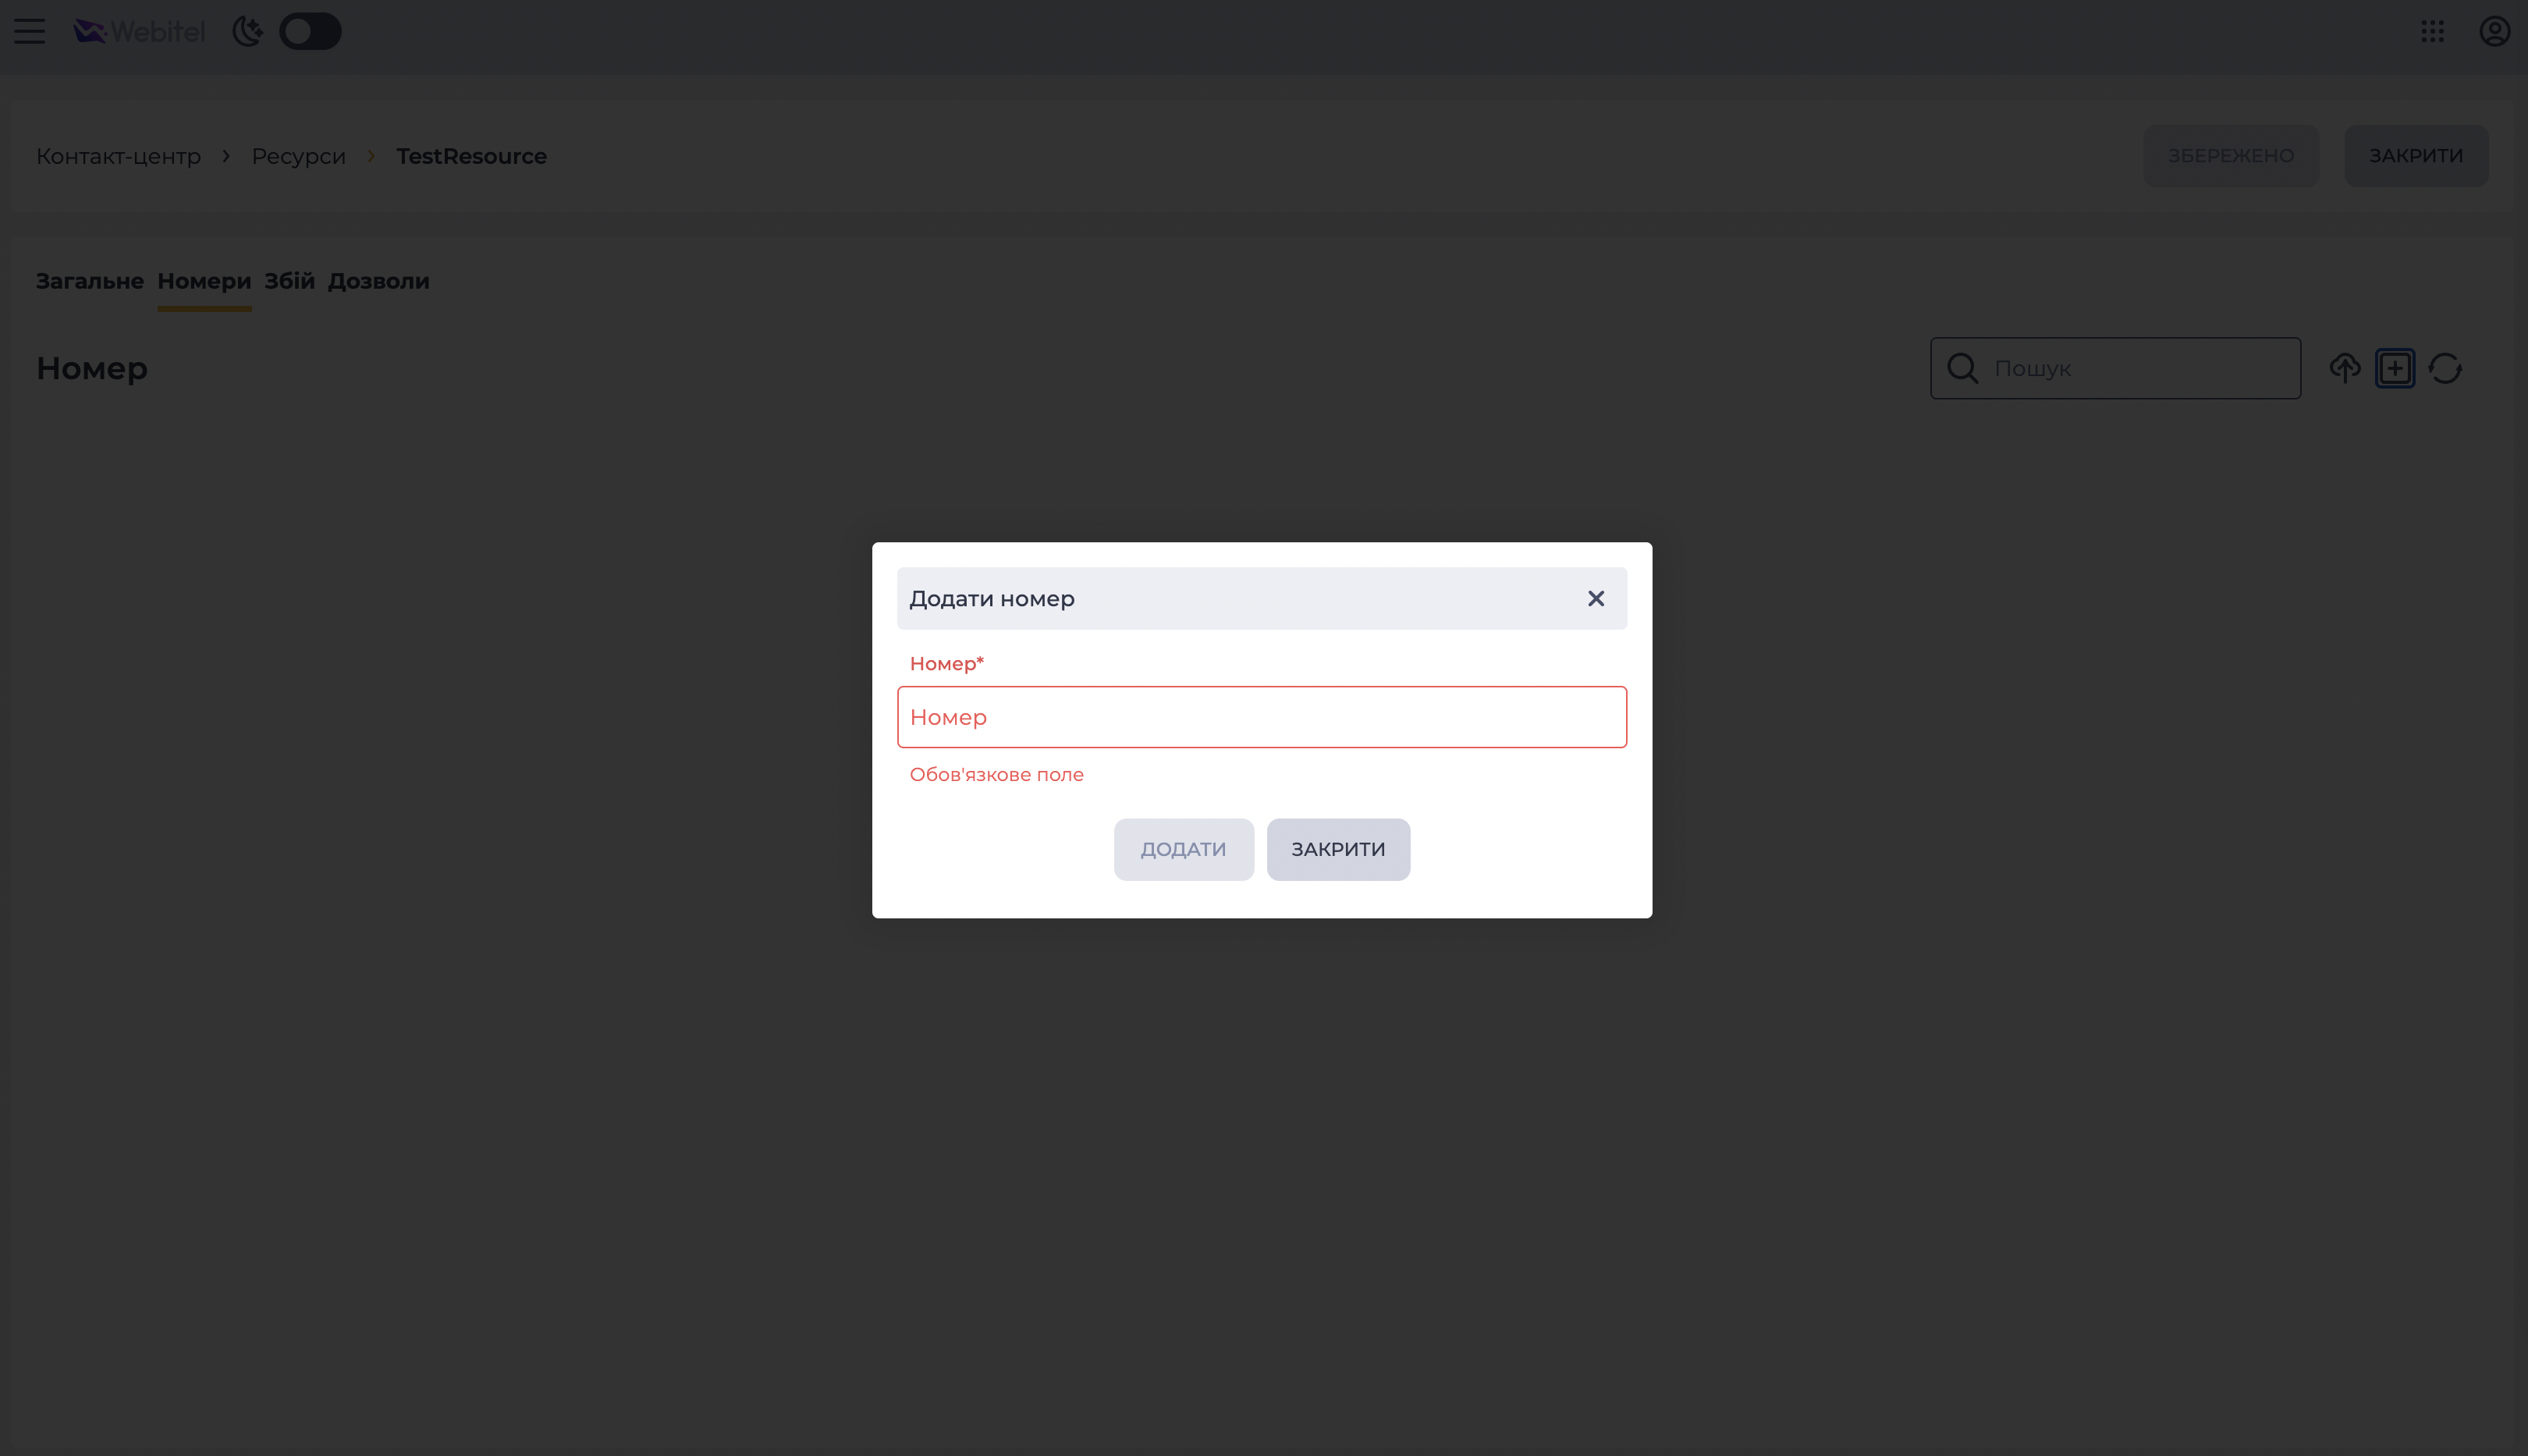Image resolution: width=2528 pixels, height=1456 pixels.
Task: Click the Обов'язкове поле error message
Action: 996,774
